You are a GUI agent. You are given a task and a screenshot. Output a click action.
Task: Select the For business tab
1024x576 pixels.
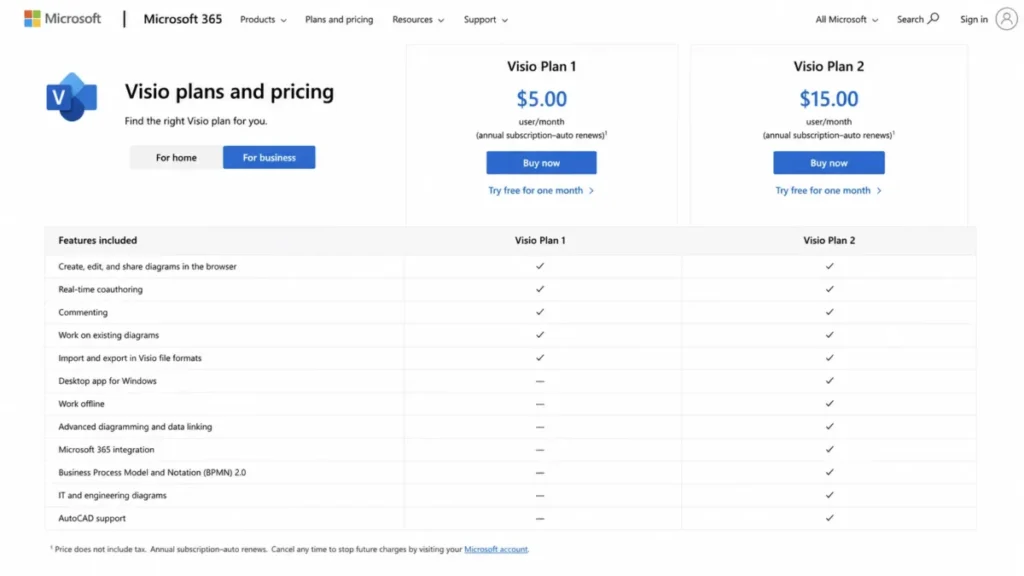269,157
